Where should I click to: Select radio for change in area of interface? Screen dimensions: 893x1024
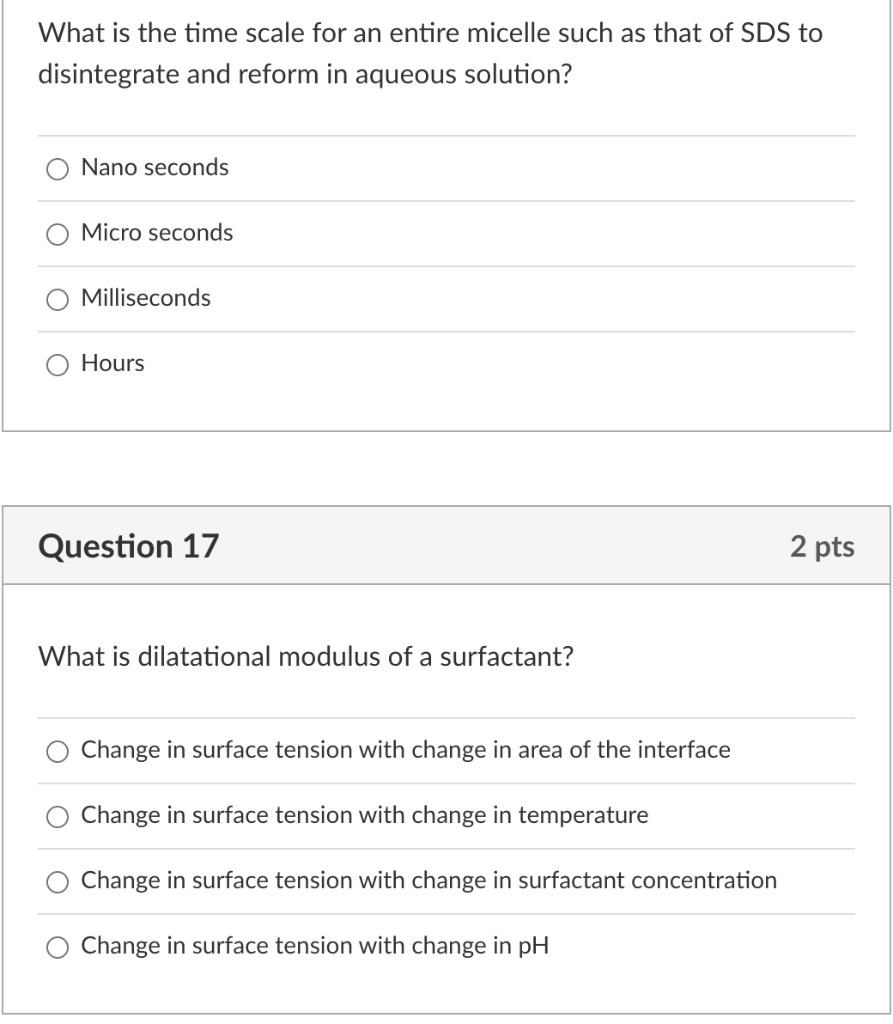point(59,751)
